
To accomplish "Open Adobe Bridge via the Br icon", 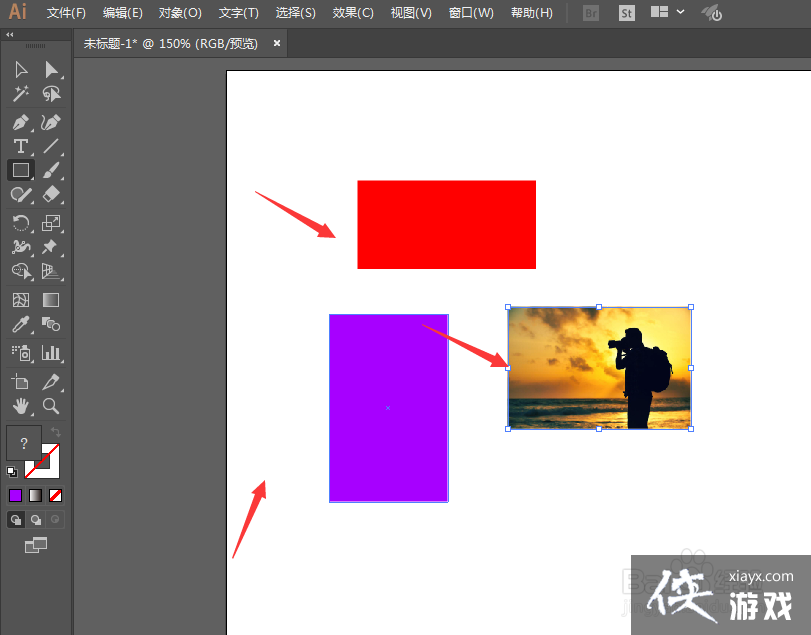I will point(590,13).
